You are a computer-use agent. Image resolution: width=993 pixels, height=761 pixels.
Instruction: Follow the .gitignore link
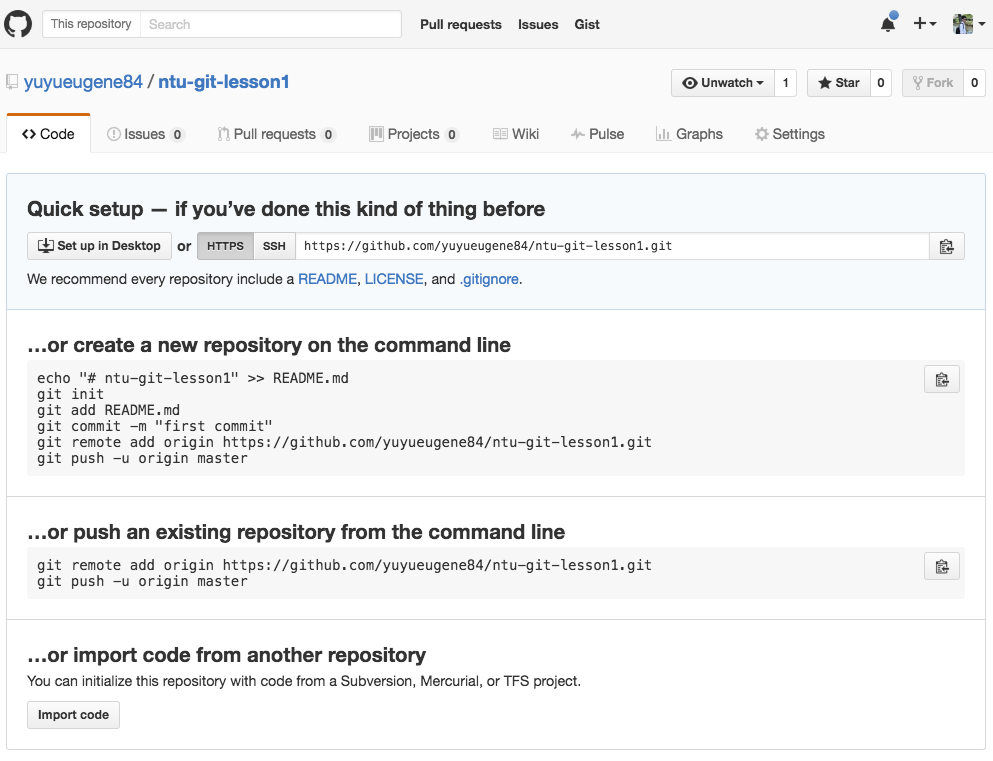(x=489, y=279)
